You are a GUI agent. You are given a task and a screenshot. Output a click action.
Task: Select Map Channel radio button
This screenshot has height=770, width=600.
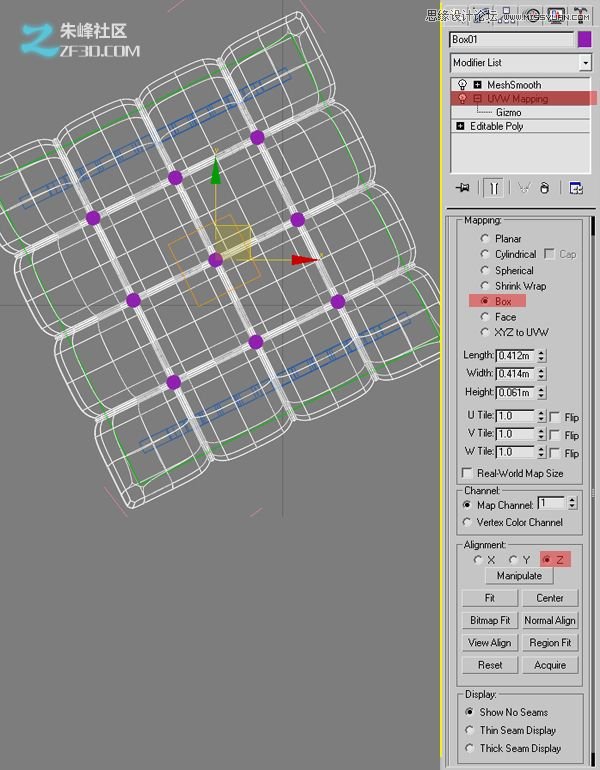tap(467, 505)
